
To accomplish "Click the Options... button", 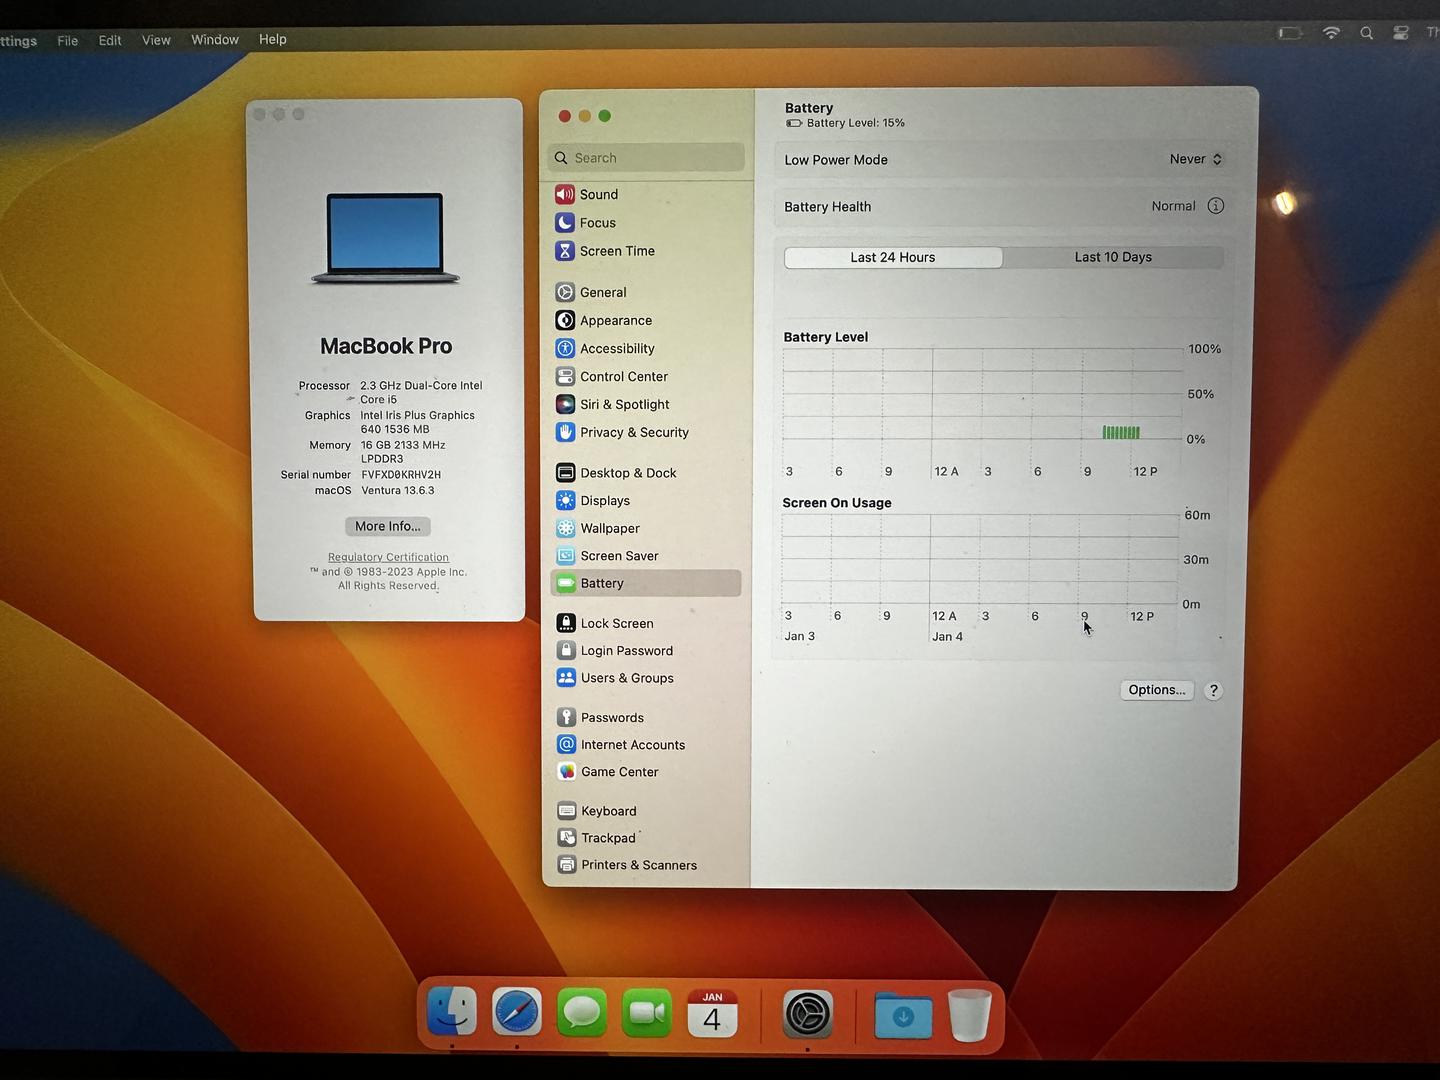I will (1157, 690).
